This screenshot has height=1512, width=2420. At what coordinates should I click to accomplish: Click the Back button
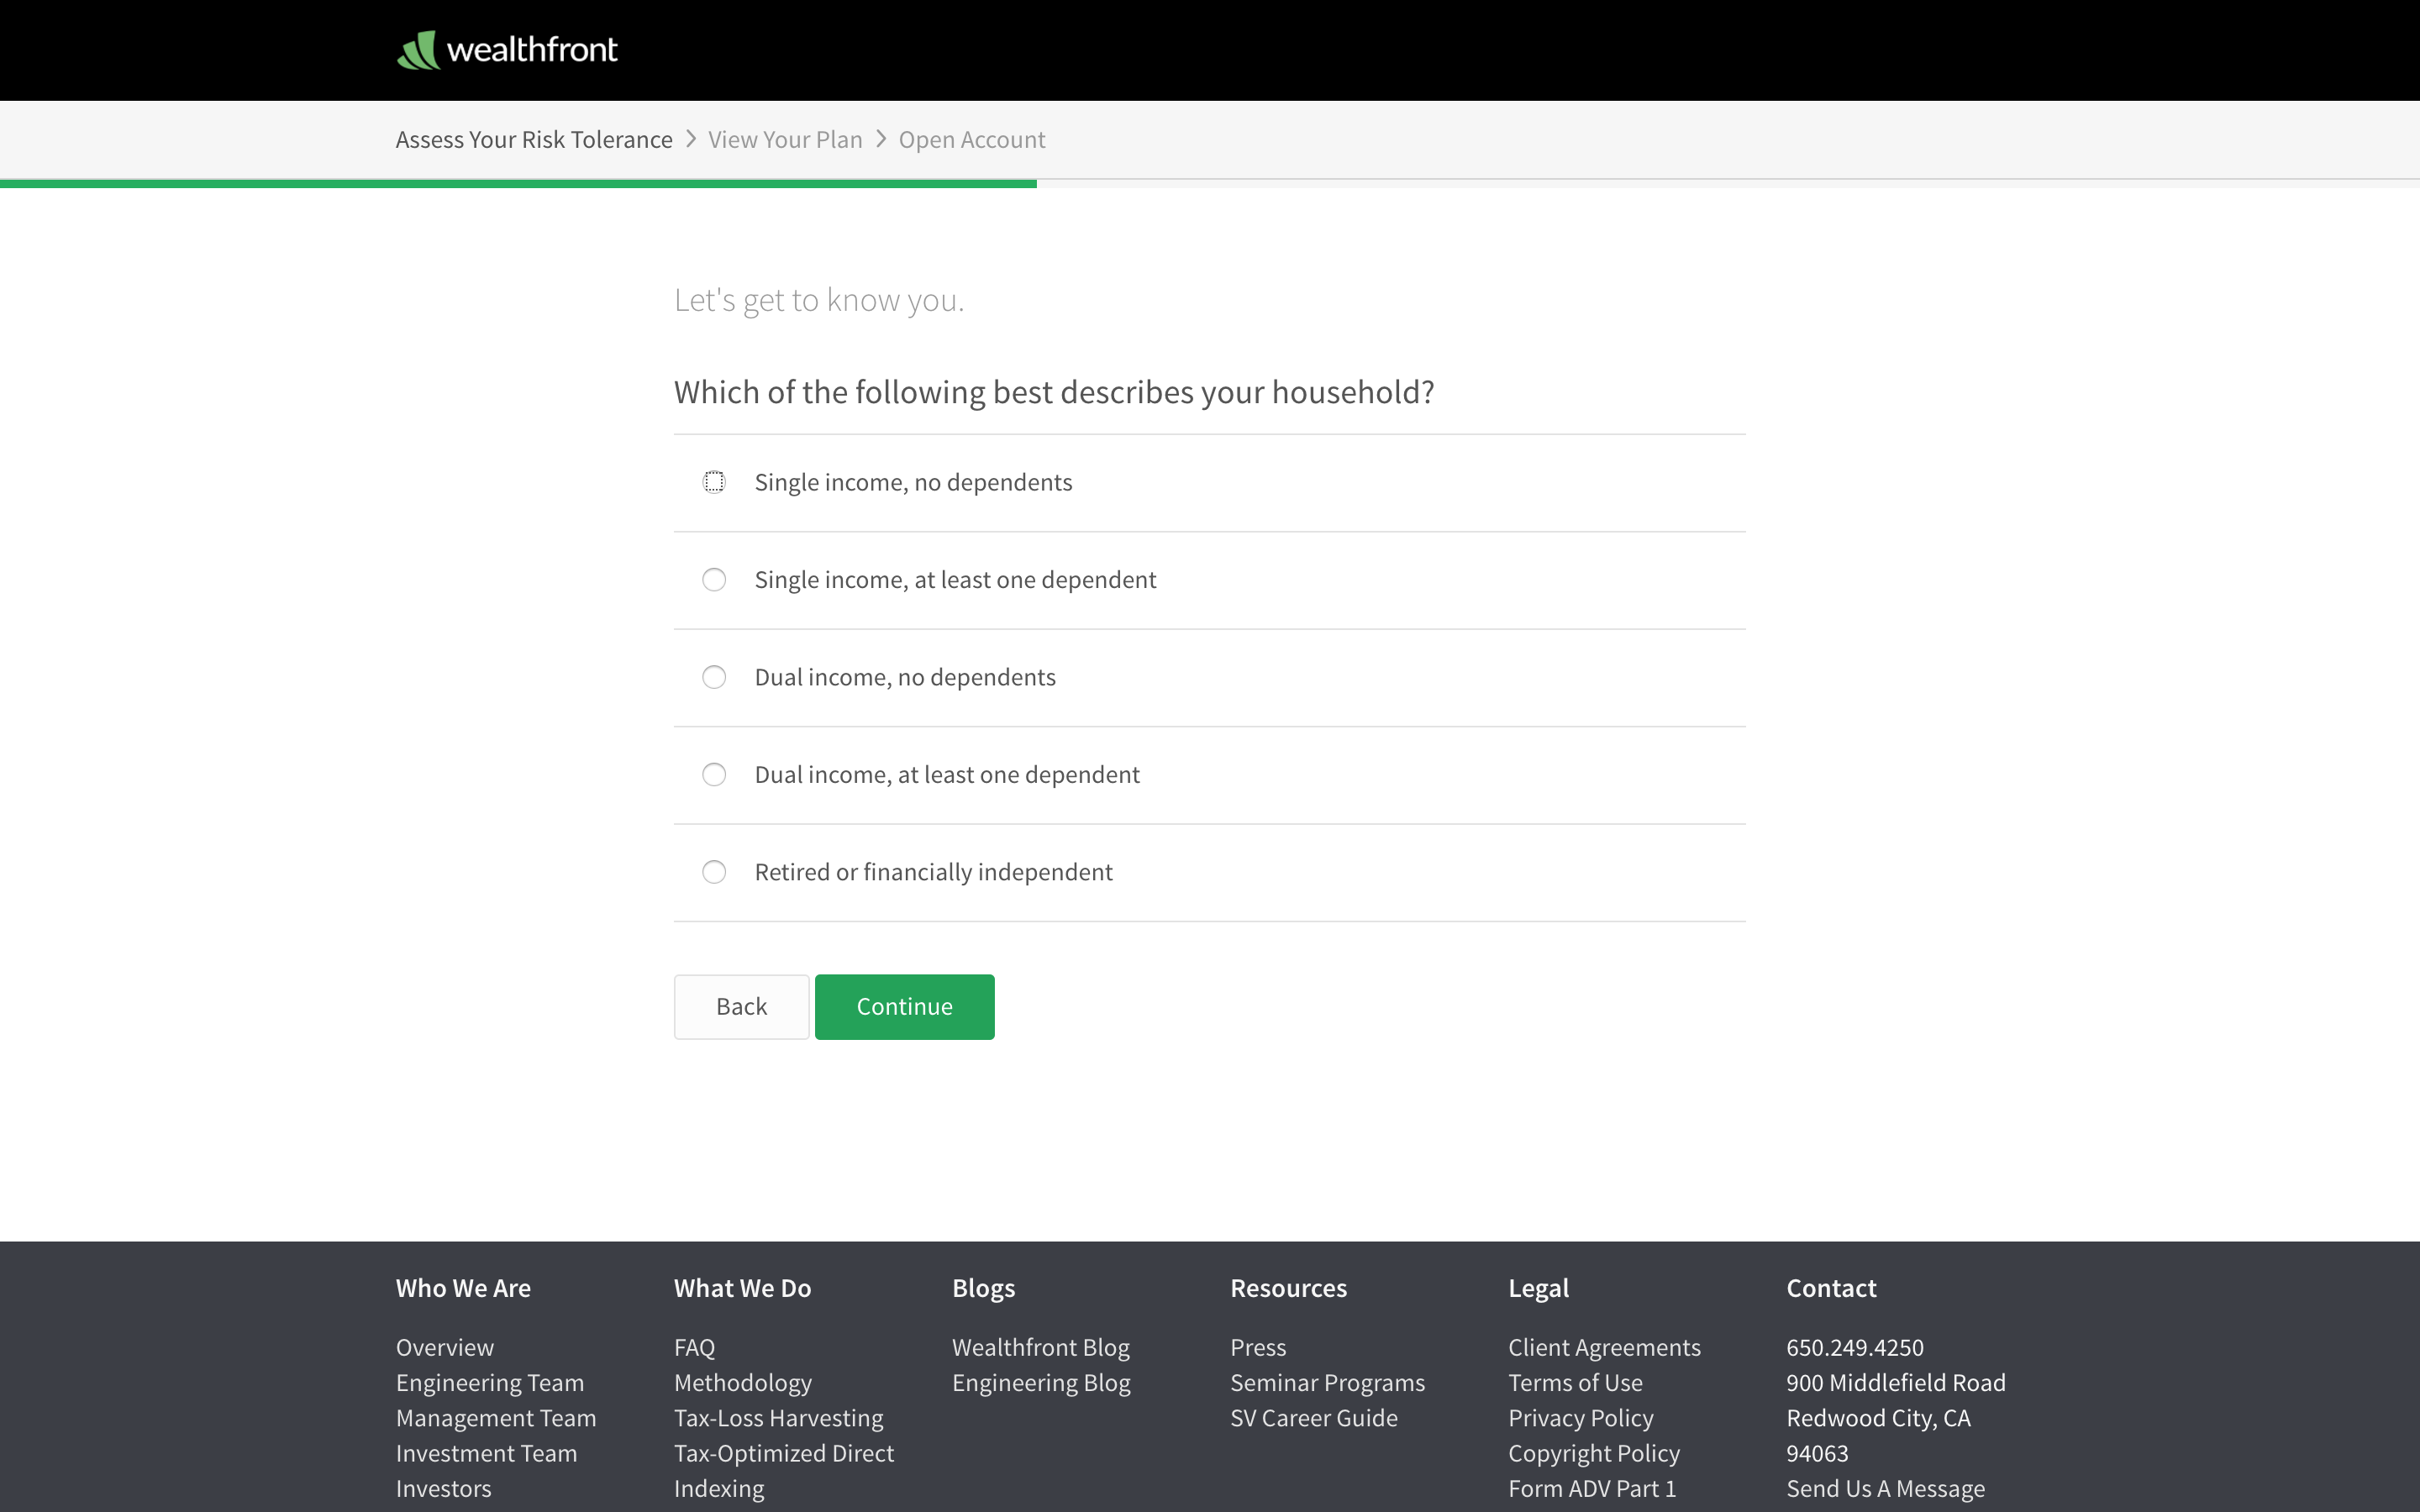click(741, 1006)
